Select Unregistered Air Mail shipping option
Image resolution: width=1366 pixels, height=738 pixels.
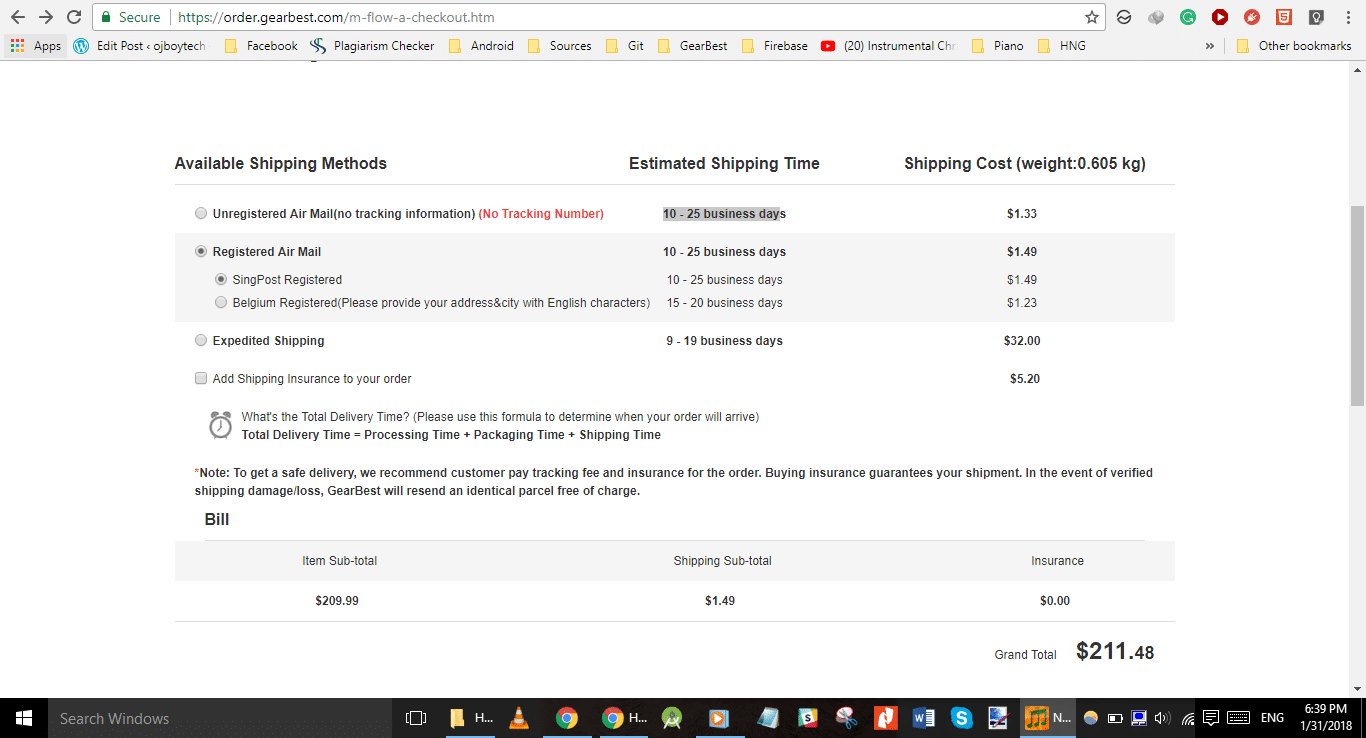(x=202, y=214)
